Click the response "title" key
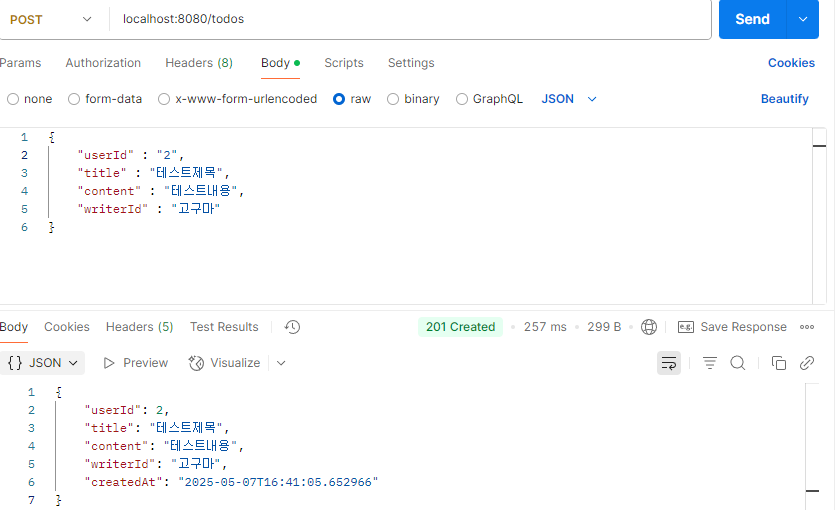The width and height of the screenshot is (836, 510). [x=109, y=428]
